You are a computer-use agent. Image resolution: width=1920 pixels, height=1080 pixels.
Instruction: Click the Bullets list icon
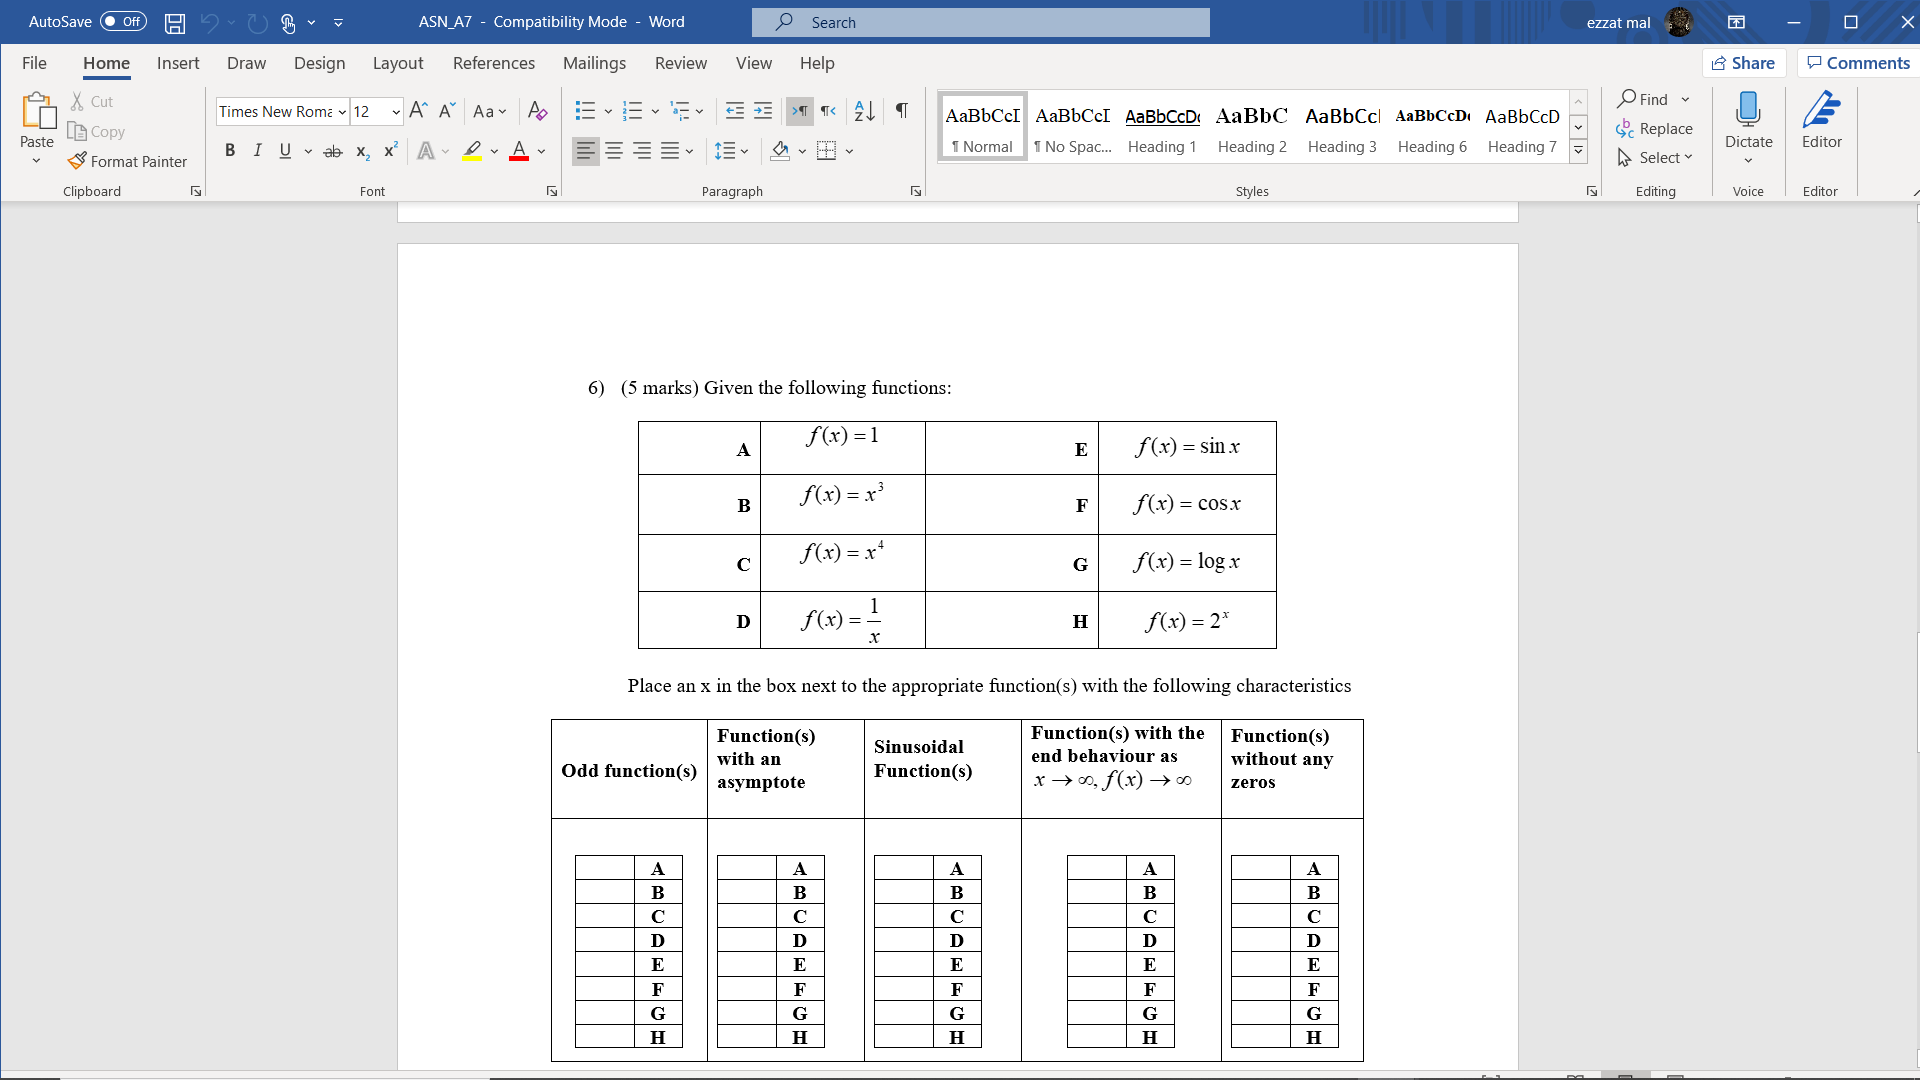[585, 111]
